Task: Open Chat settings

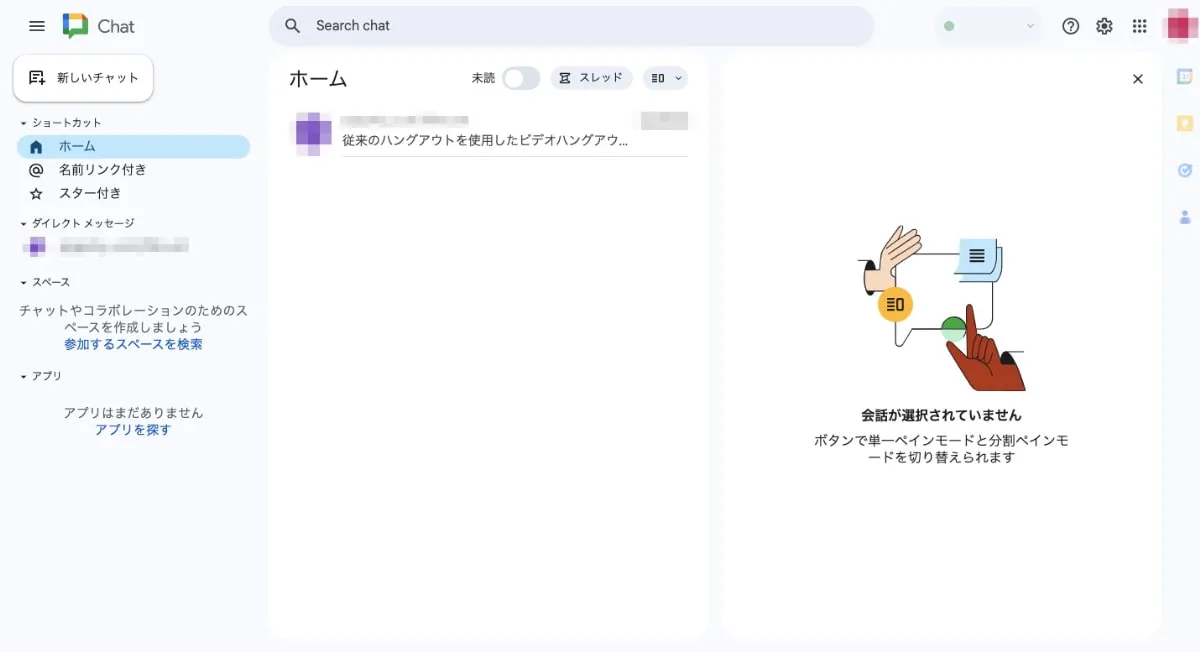Action: pyautogui.click(x=1104, y=26)
